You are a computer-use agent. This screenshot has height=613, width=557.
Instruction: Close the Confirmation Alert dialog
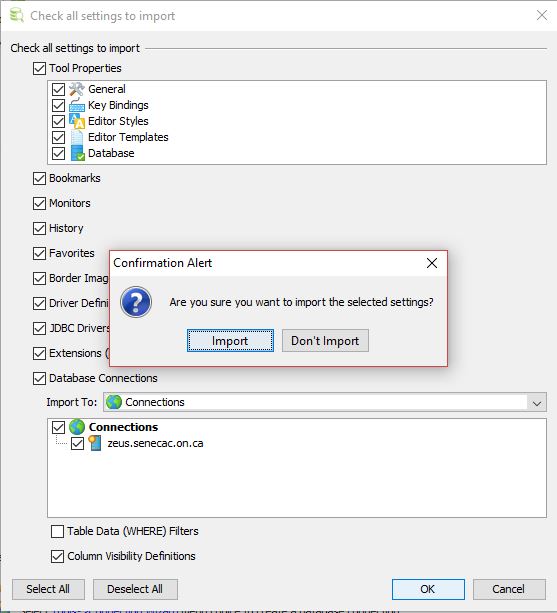point(432,263)
